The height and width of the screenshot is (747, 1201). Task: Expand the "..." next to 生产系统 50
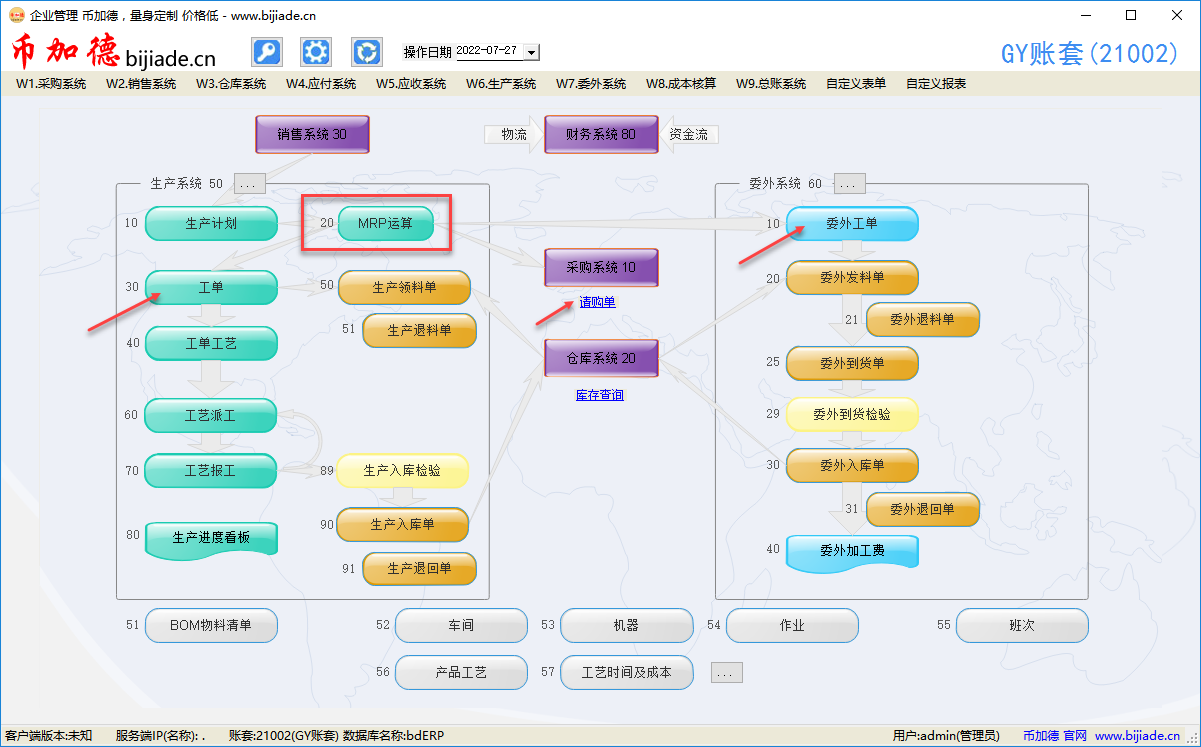point(248,183)
